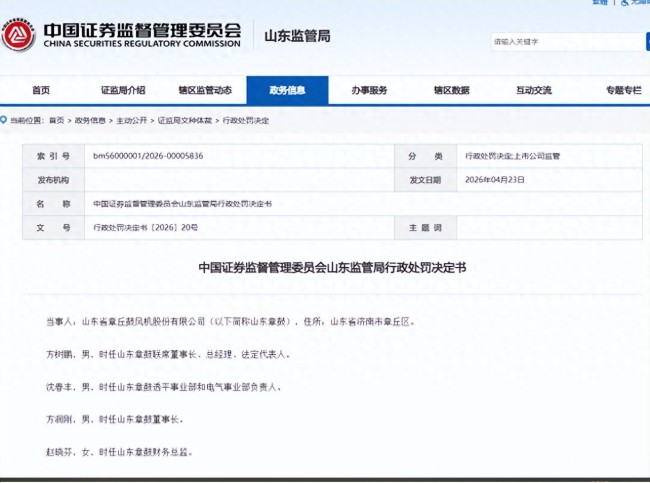
Task: Click the 发布机构 table label cell
Action: [x=53, y=180]
